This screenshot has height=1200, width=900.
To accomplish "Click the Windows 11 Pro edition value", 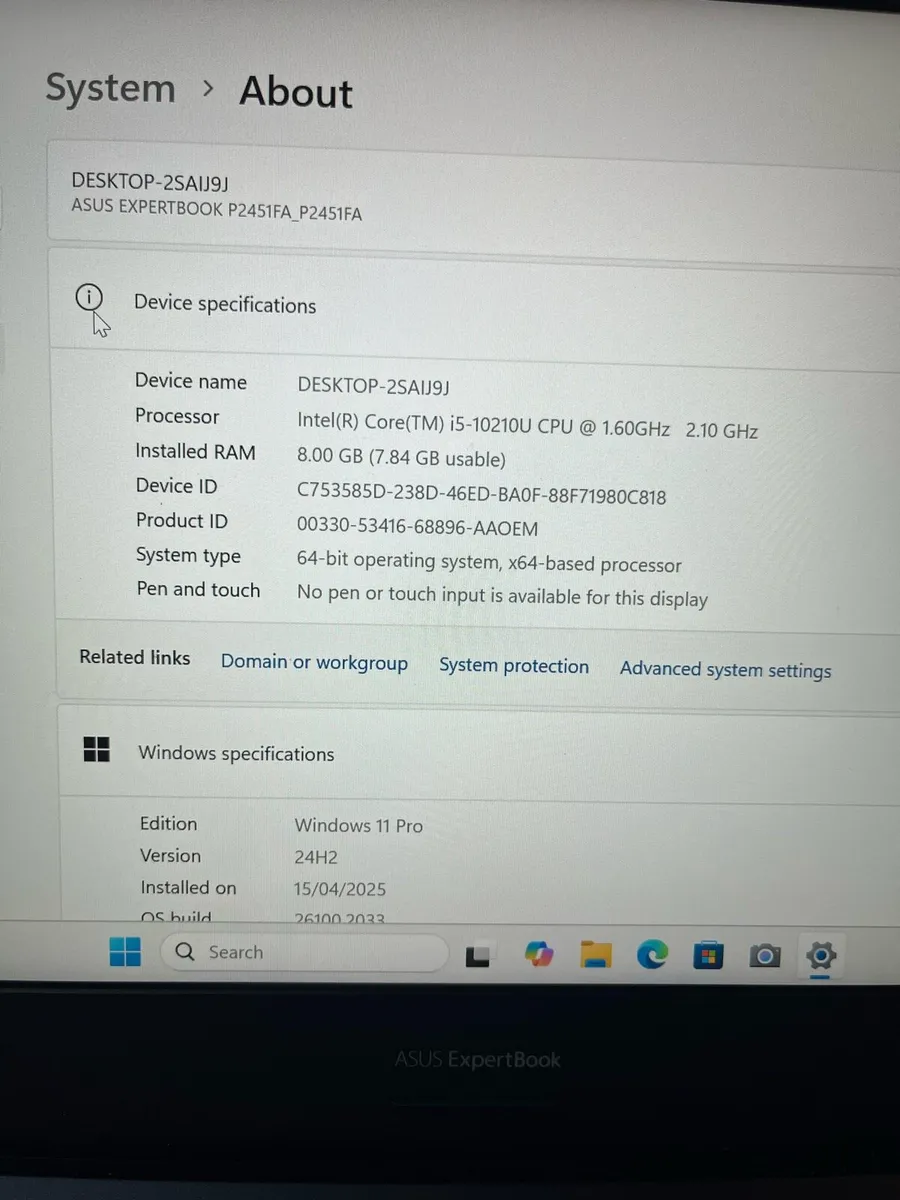I will [358, 826].
